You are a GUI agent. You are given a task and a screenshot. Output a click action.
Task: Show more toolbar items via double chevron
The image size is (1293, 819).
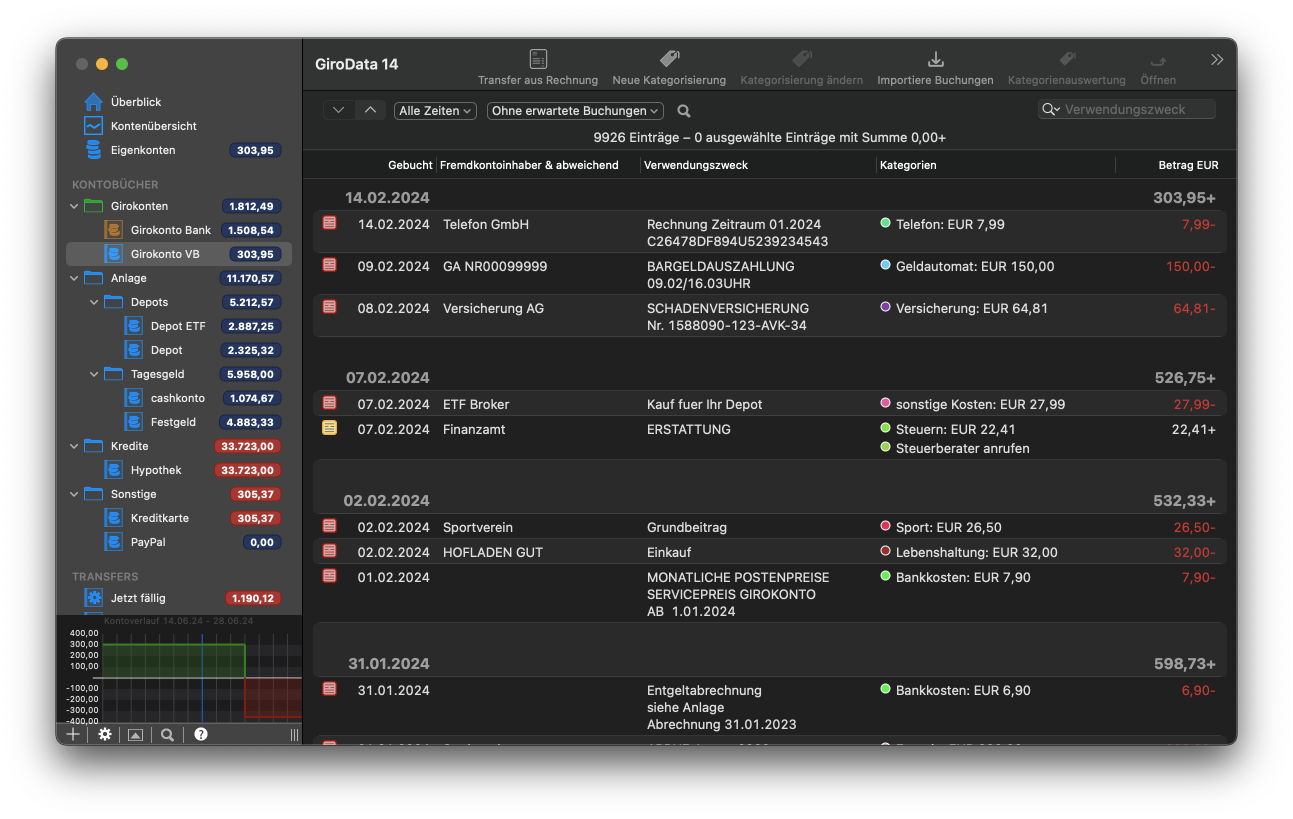pos(1217,60)
